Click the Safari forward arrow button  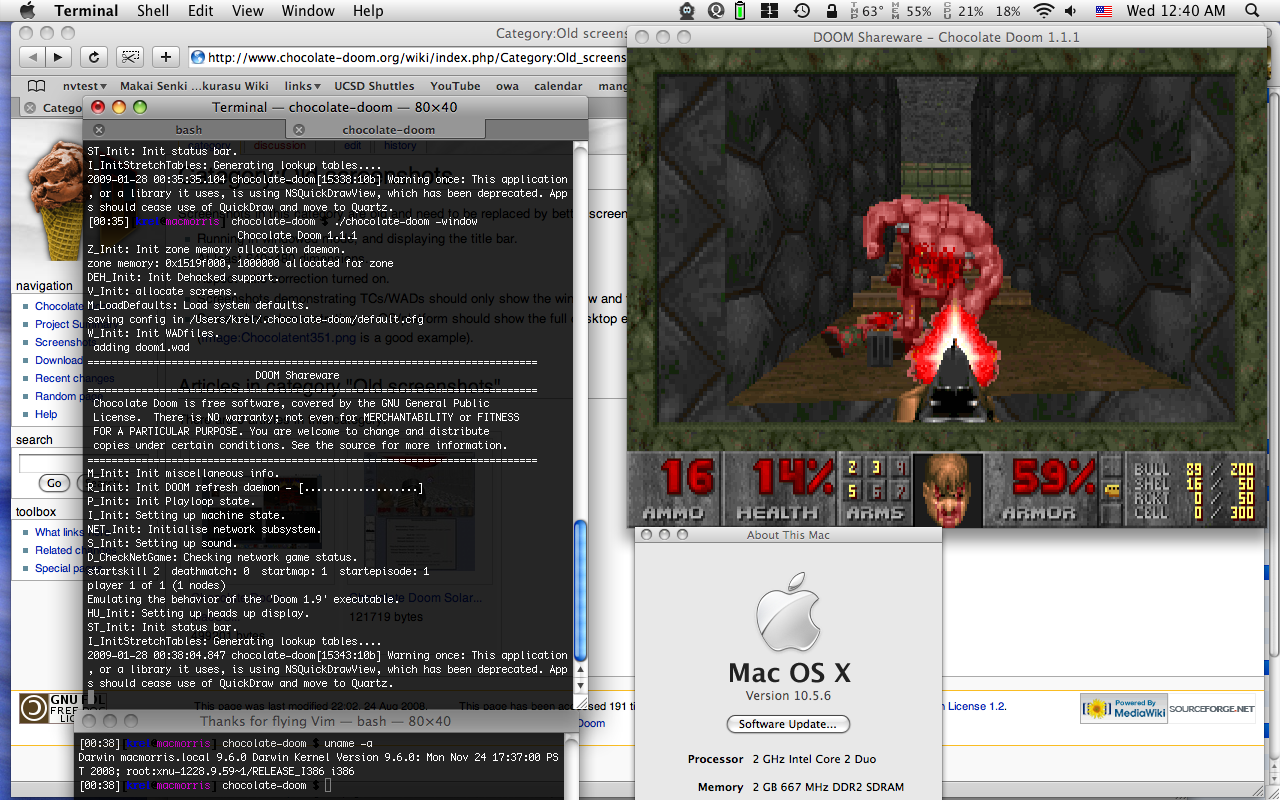tap(59, 57)
